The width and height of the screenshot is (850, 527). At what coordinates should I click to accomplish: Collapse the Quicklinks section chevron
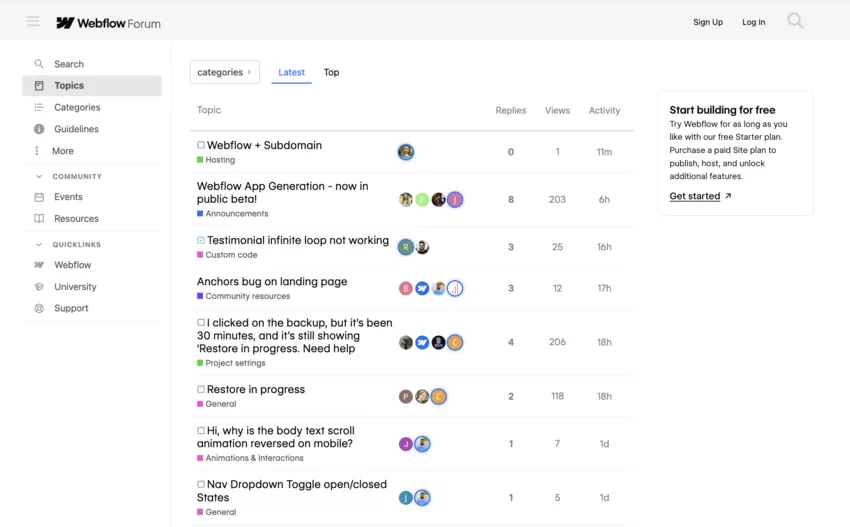tap(38, 245)
